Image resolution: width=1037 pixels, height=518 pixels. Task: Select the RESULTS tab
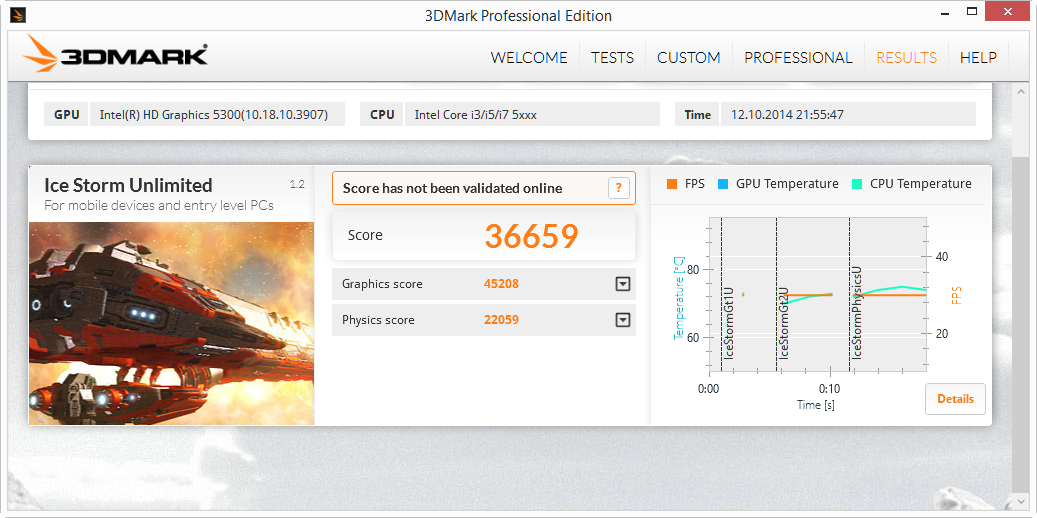point(906,58)
